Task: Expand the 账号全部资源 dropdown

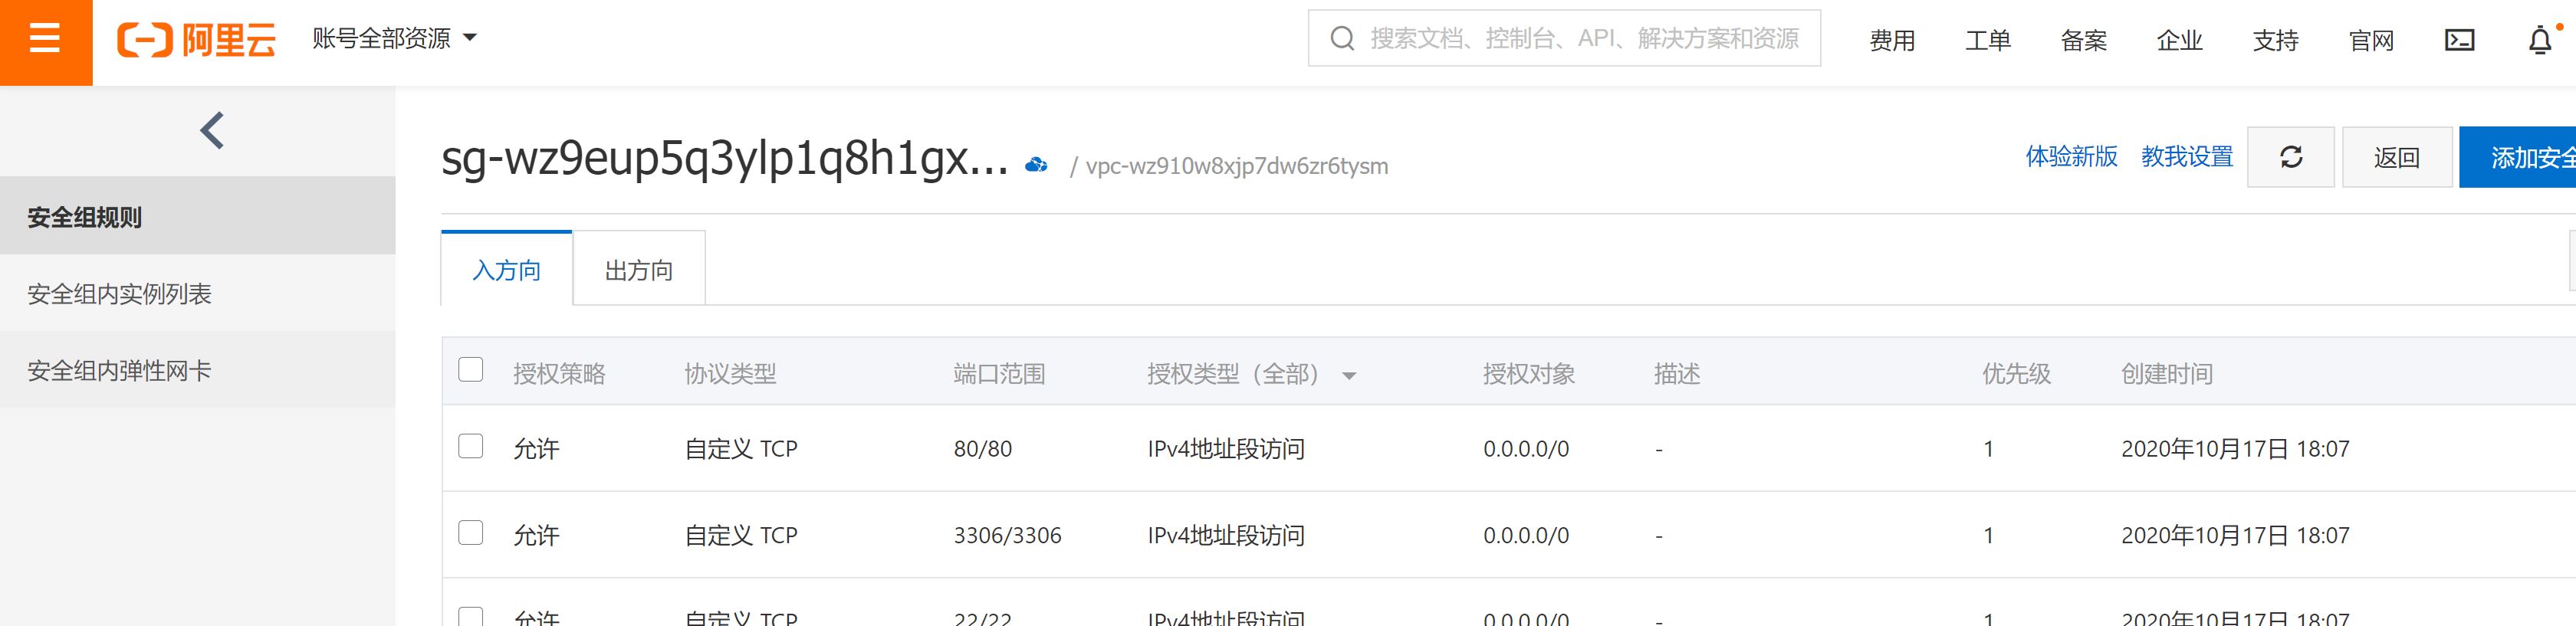Action: pyautogui.click(x=394, y=39)
